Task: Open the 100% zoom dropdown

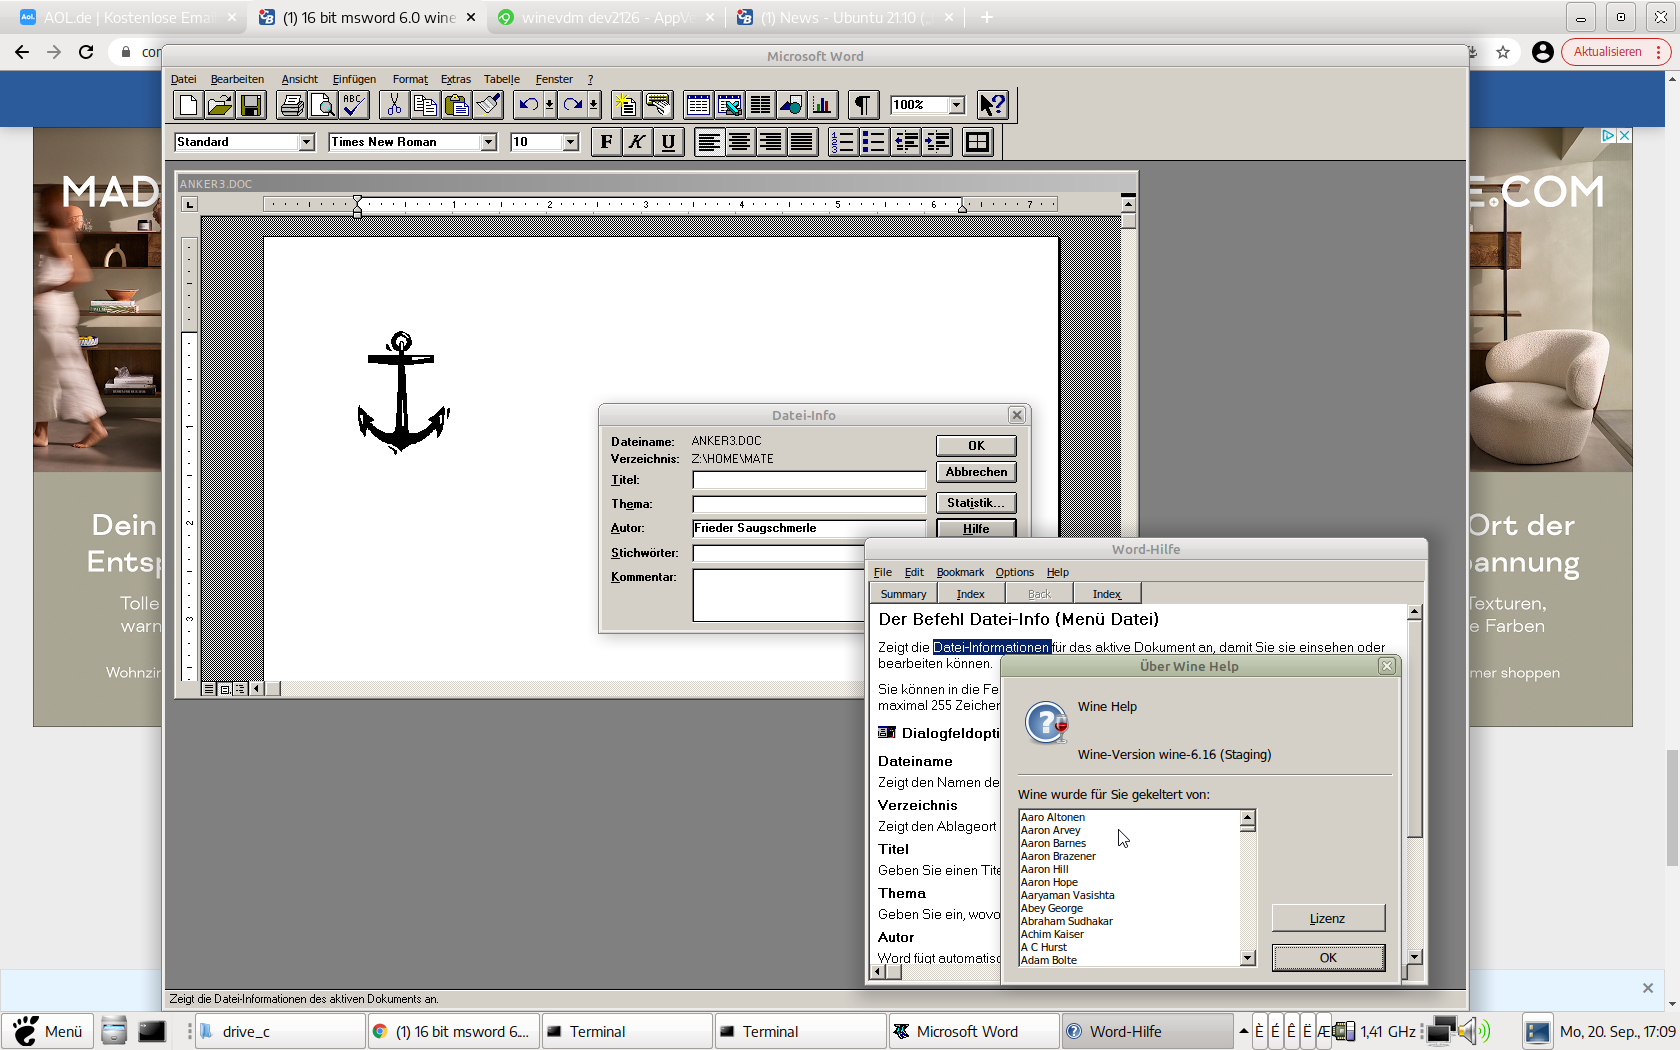Action: point(957,105)
